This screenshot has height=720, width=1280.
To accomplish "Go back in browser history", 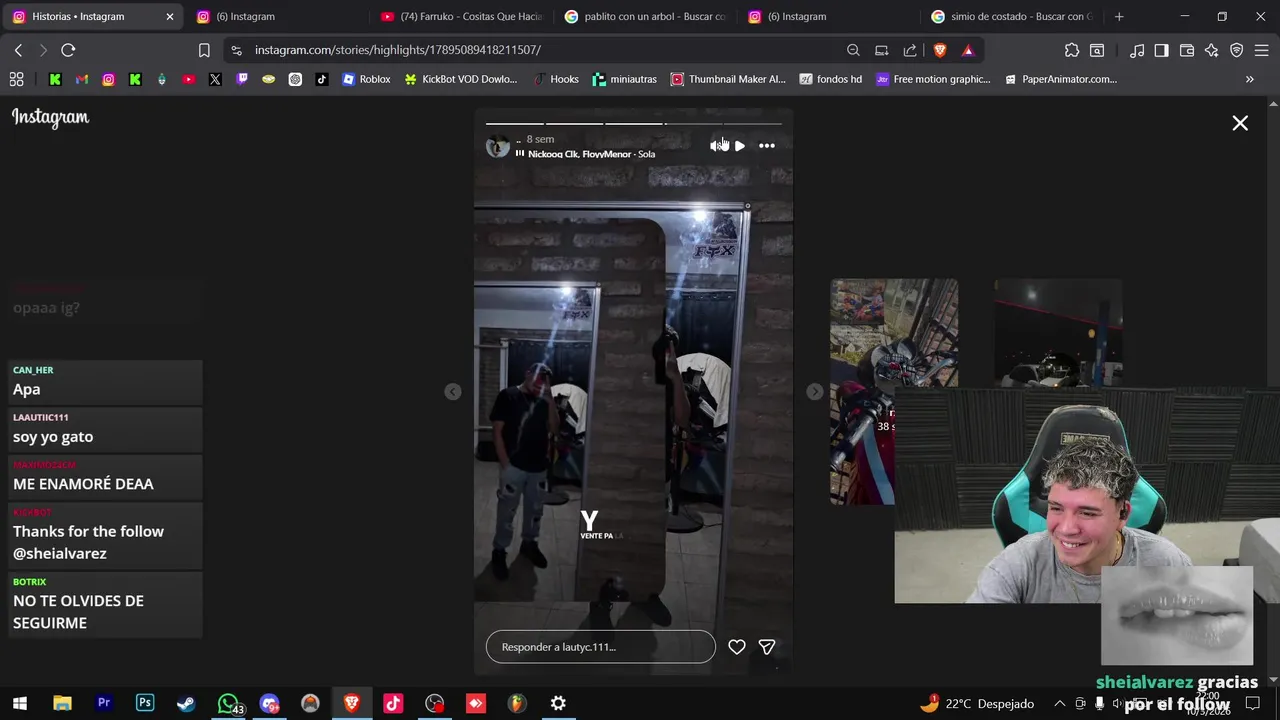I will click(18, 50).
